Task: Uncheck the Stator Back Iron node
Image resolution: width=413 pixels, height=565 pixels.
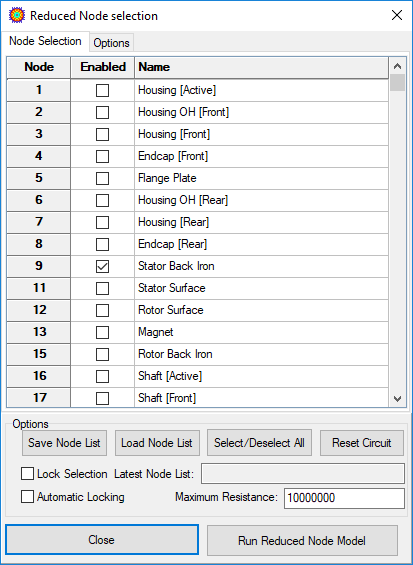Action: [102, 267]
